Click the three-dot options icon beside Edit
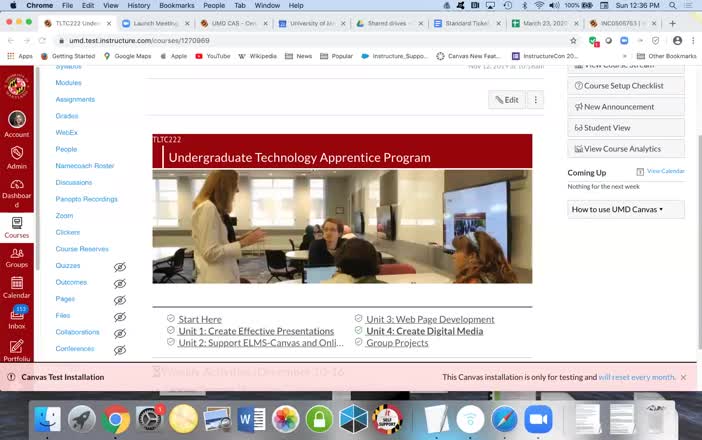 click(x=536, y=100)
